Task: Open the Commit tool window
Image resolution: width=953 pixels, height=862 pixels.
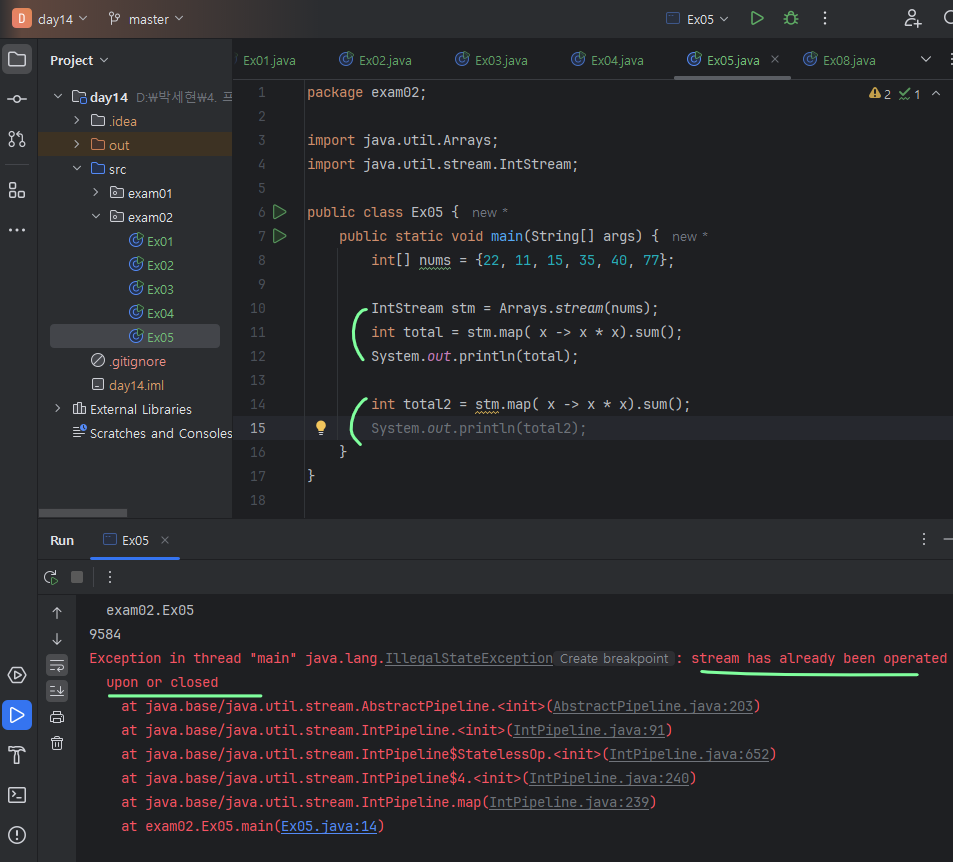Action: [17, 98]
